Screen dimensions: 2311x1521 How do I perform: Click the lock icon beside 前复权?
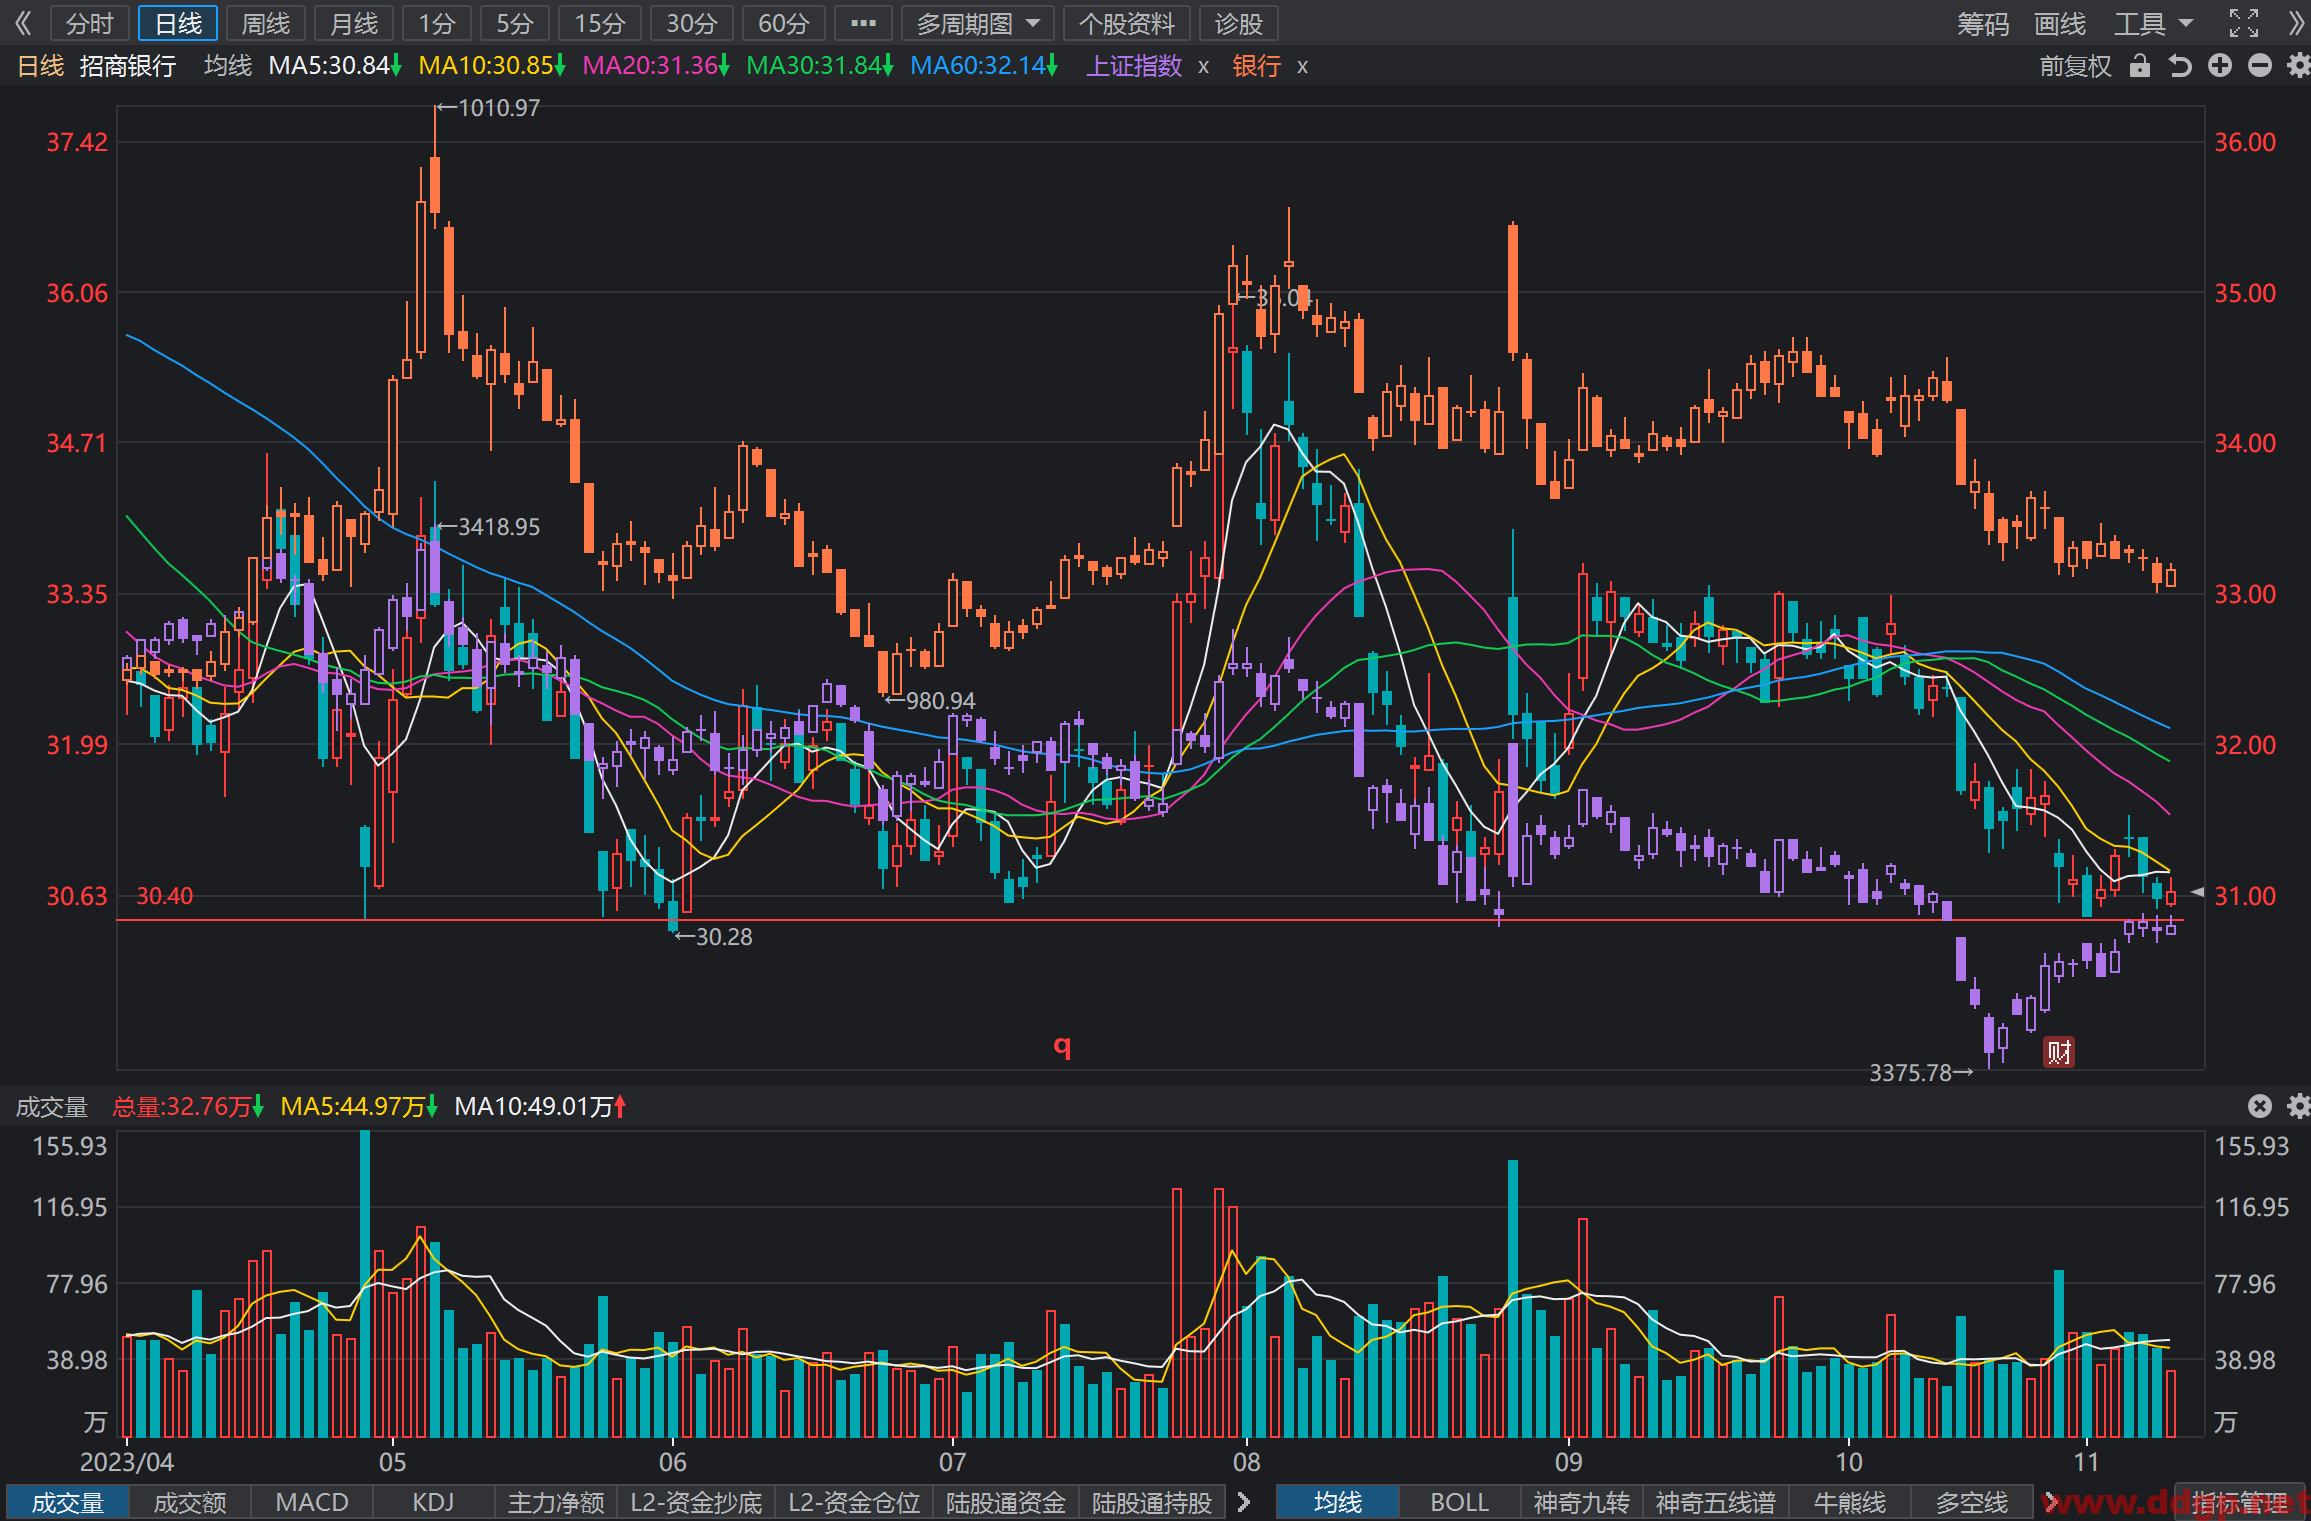pyautogui.click(x=2140, y=66)
